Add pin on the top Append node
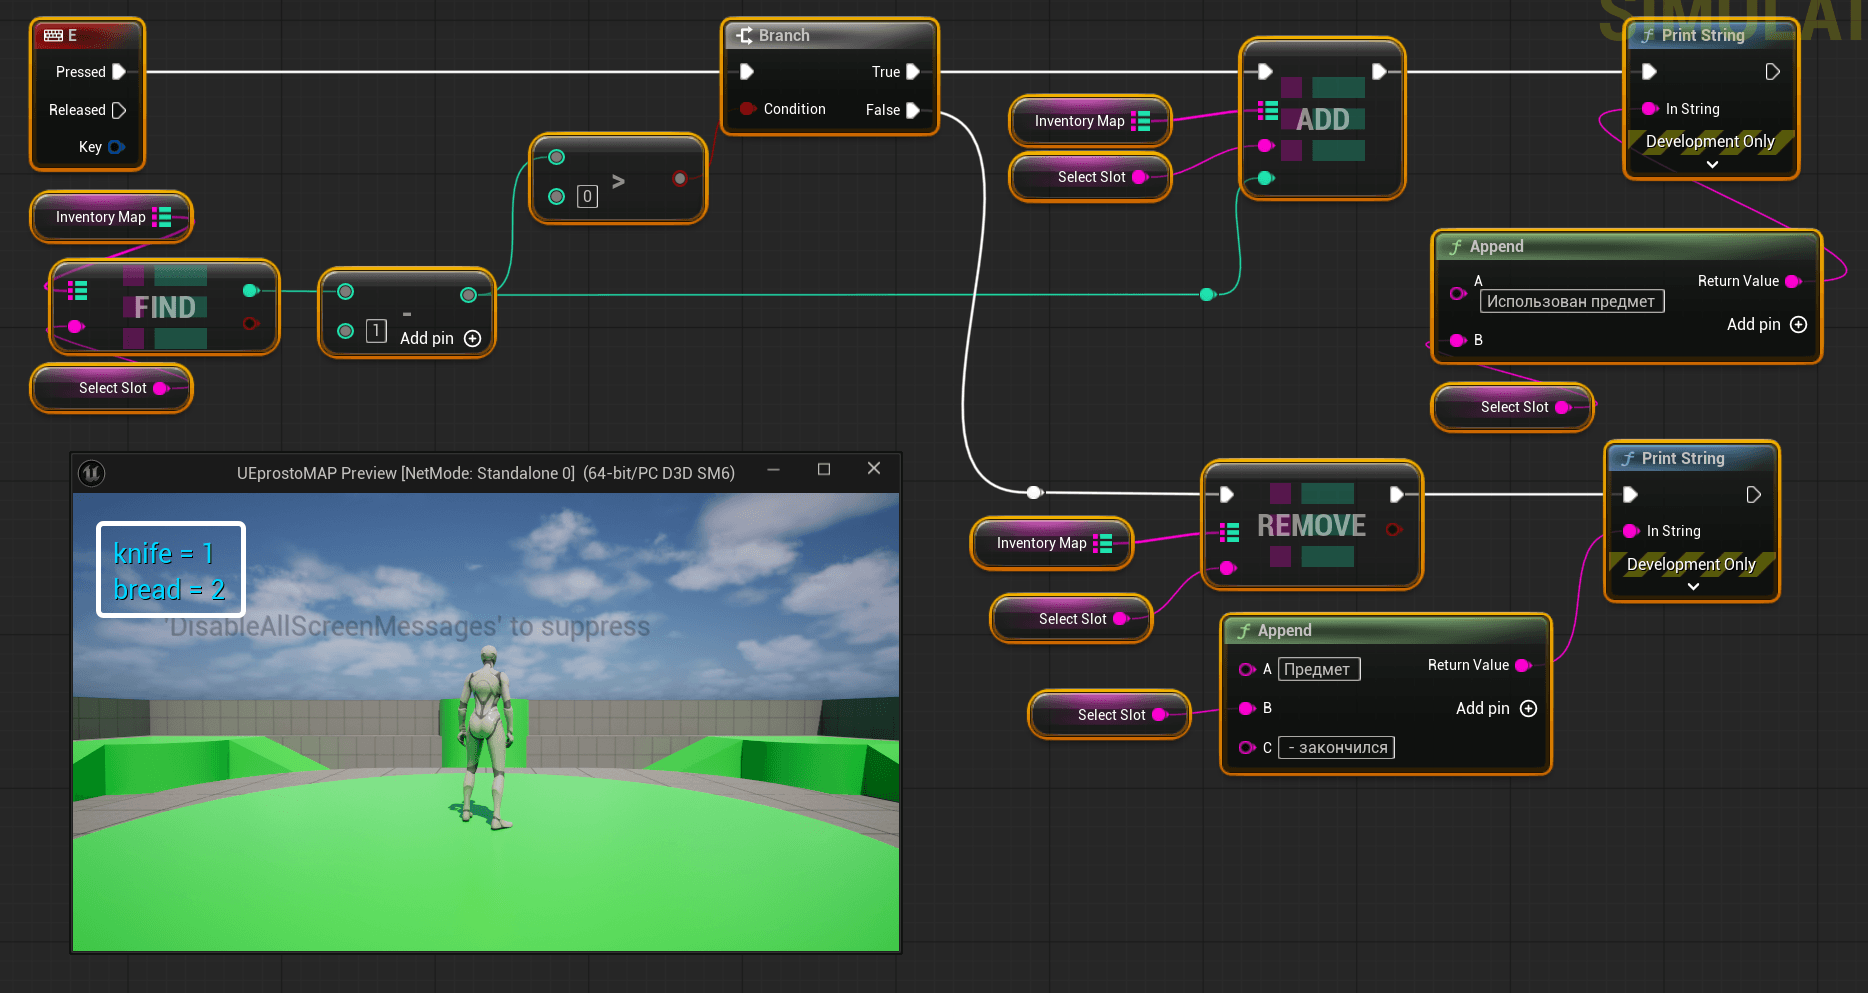This screenshot has width=1868, height=993. [x=1798, y=325]
